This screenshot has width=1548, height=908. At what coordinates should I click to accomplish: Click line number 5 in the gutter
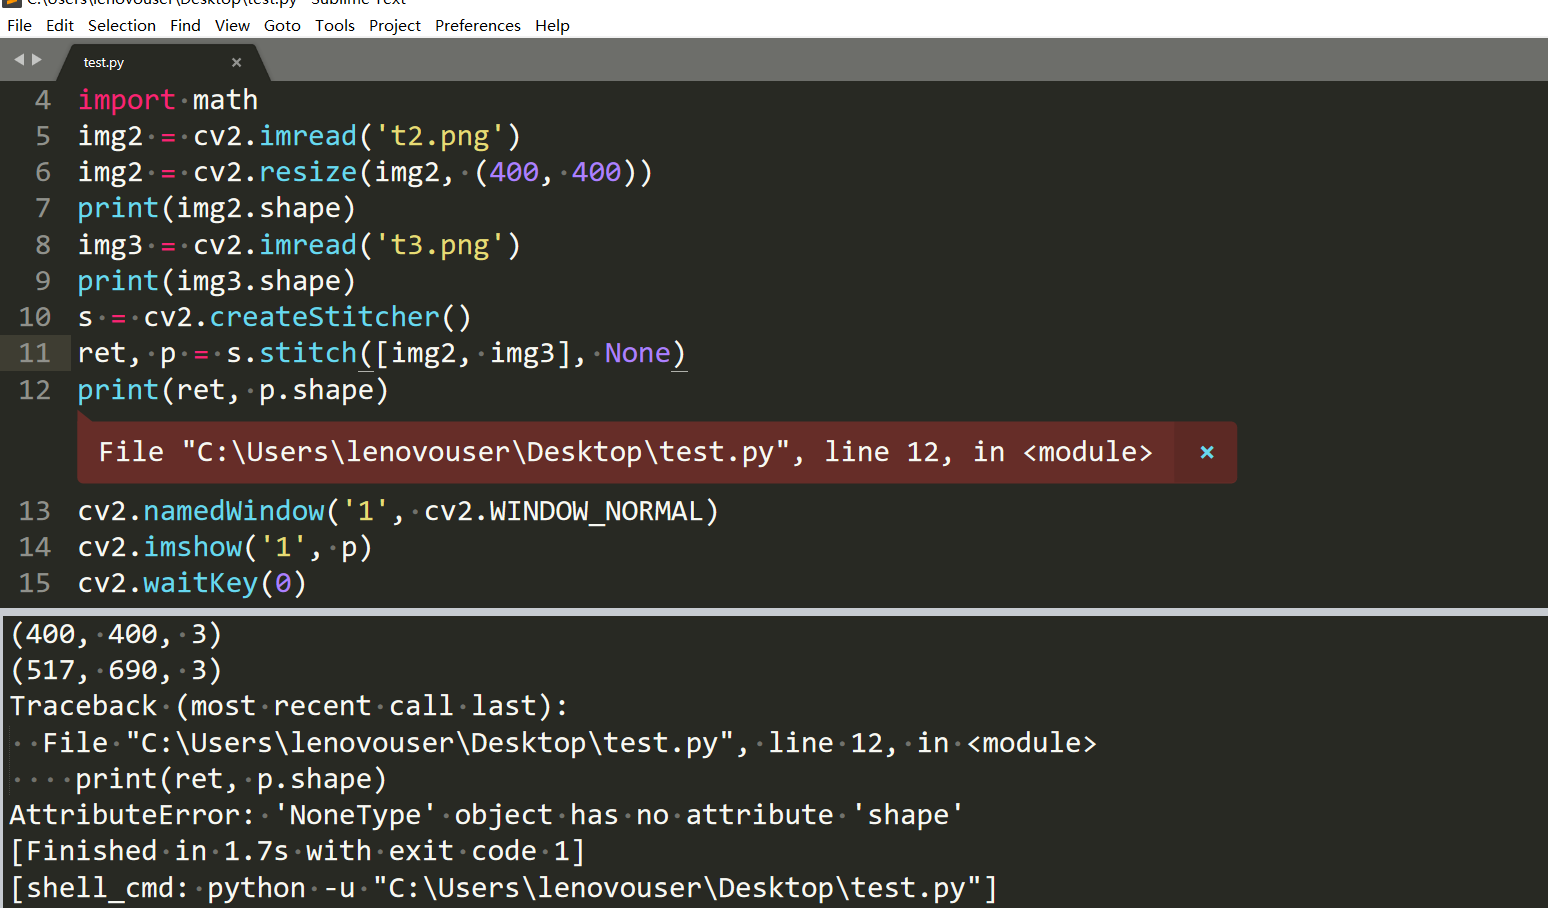(42, 136)
